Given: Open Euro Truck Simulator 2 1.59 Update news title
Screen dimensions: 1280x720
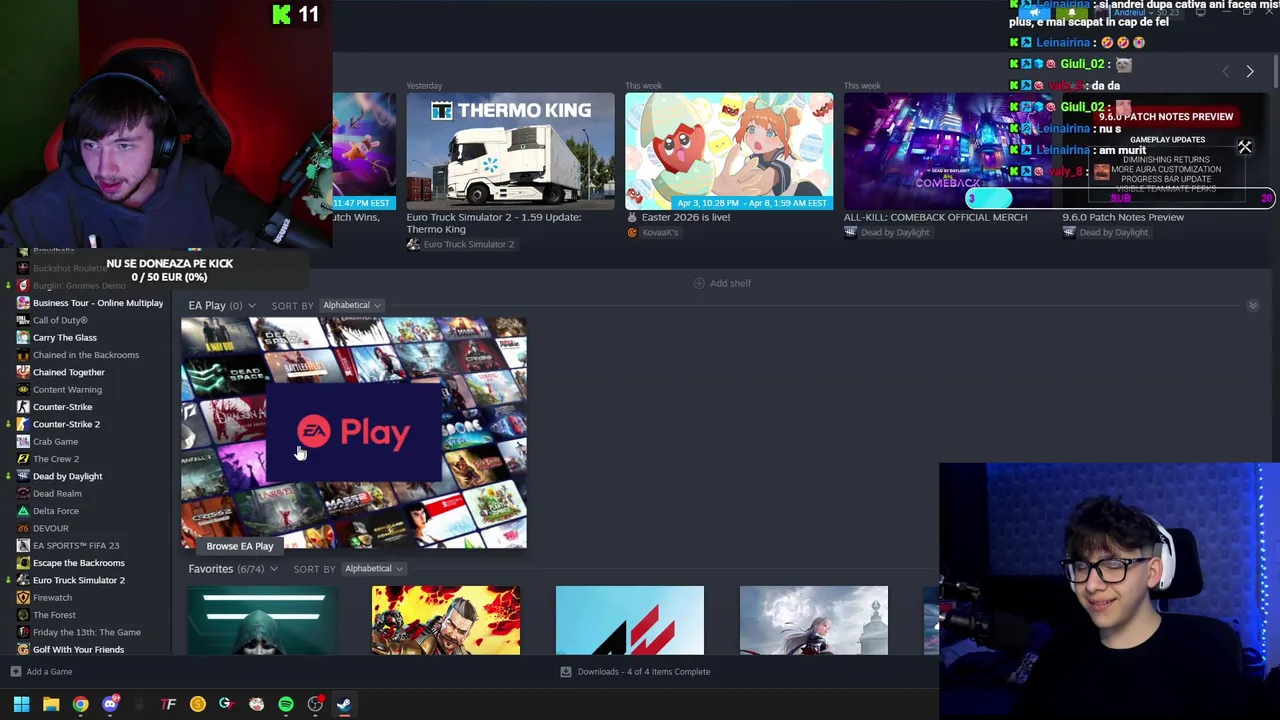Looking at the screenshot, I should [x=494, y=223].
